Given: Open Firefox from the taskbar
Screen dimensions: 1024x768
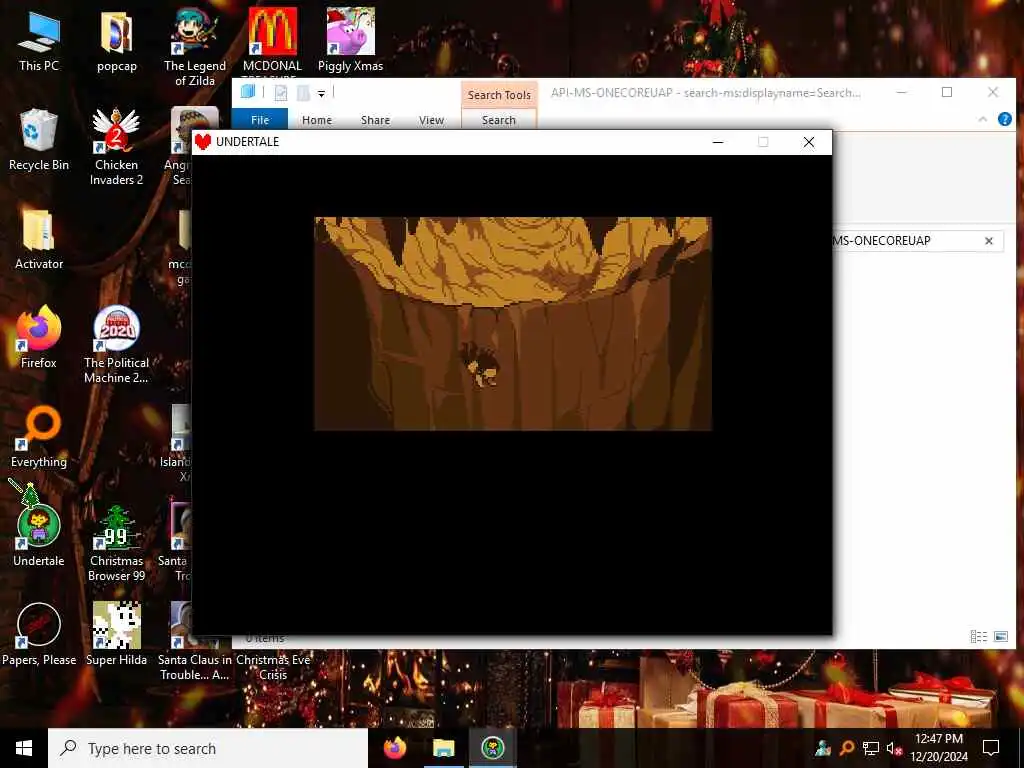Looking at the screenshot, I should pyautogui.click(x=394, y=748).
